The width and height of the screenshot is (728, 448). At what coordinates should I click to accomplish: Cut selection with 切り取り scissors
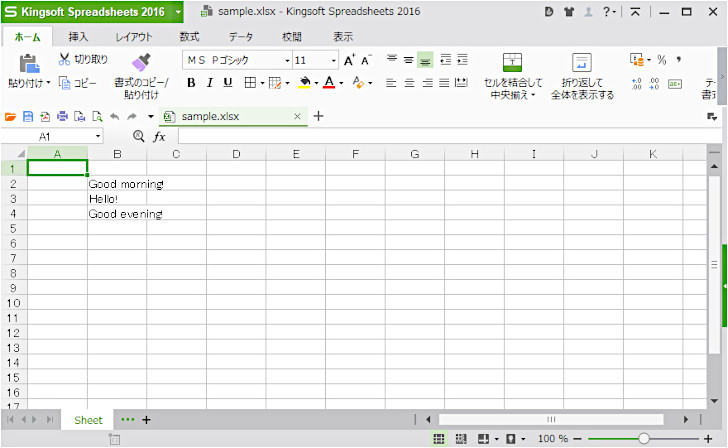pos(65,59)
